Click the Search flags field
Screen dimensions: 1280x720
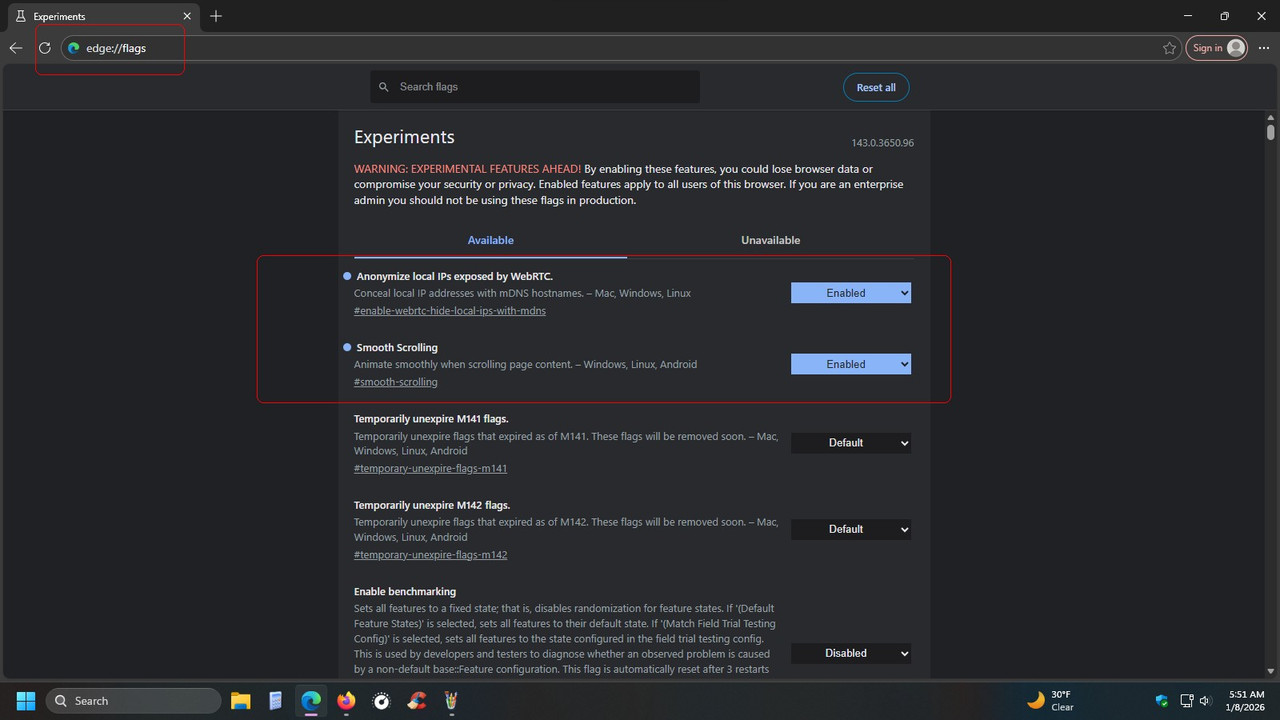pyautogui.click(x=535, y=87)
